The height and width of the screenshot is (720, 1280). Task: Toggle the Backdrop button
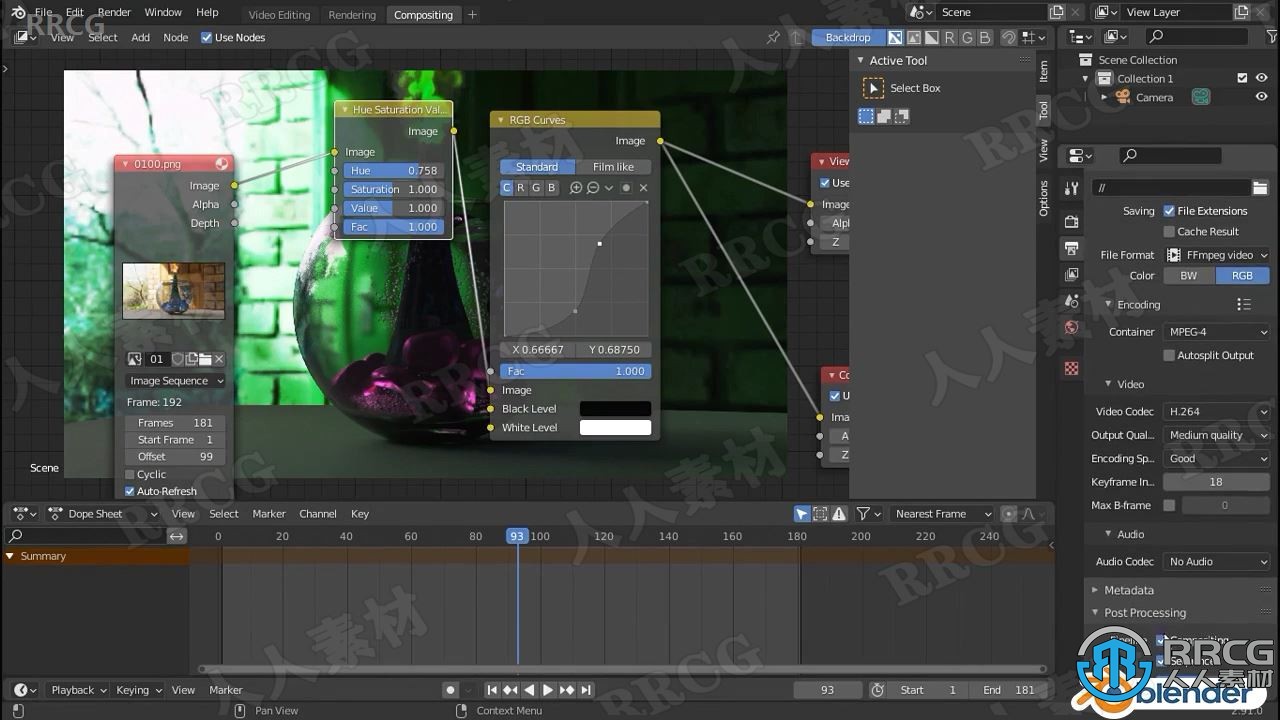(848, 37)
